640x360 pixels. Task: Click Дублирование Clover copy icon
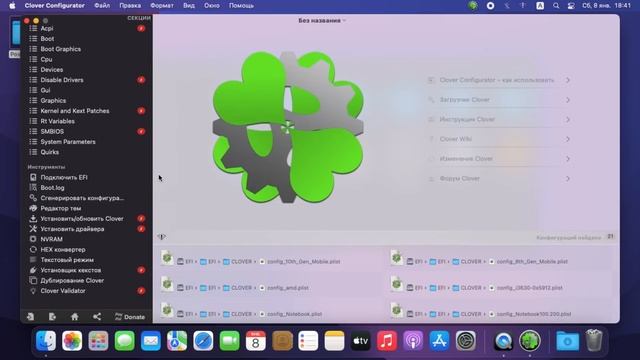click(33, 280)
